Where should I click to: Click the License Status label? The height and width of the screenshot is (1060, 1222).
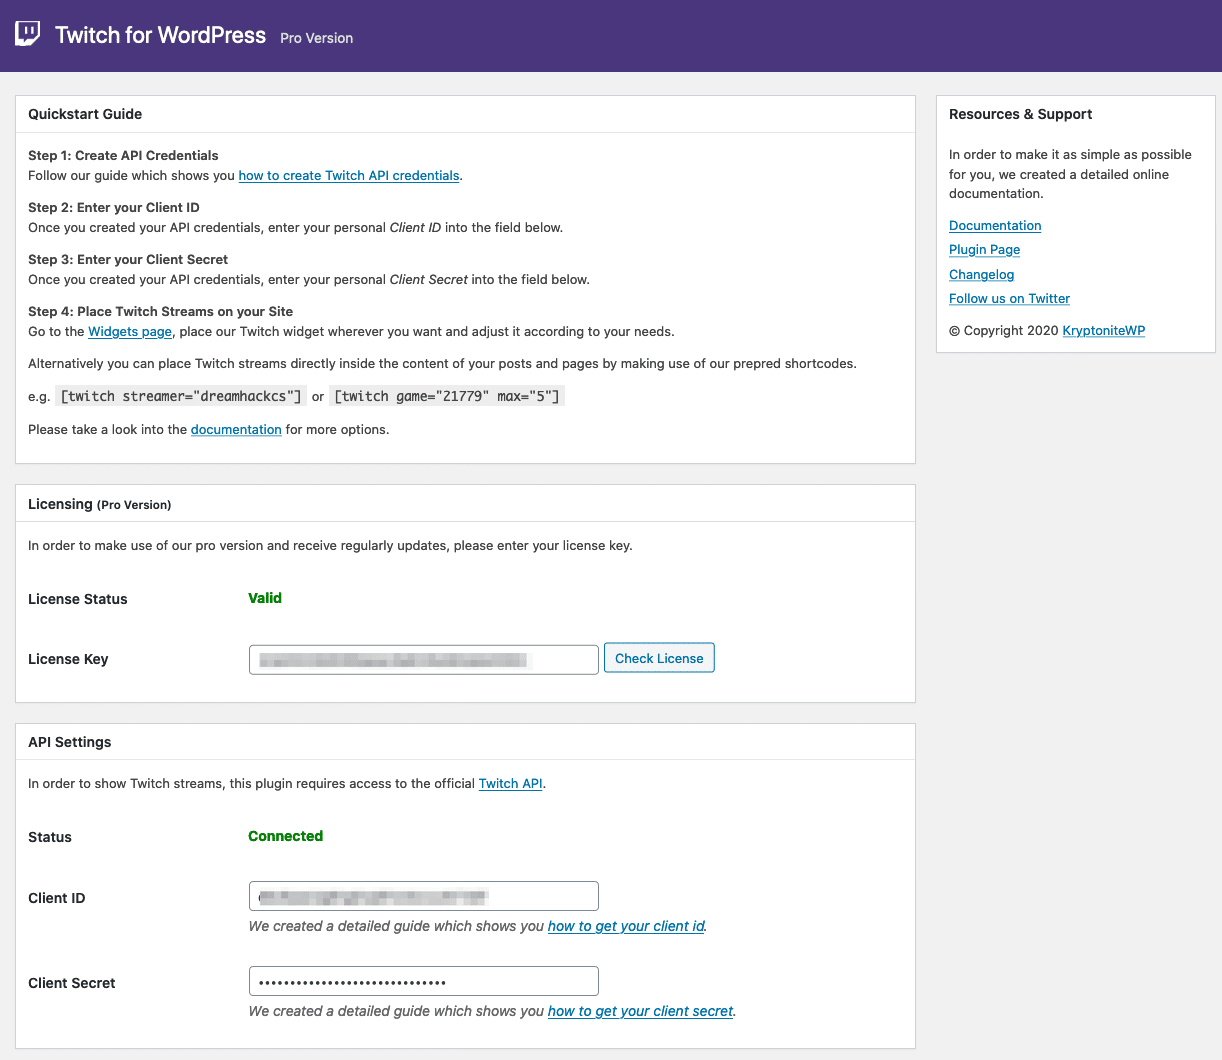(78, 599)
